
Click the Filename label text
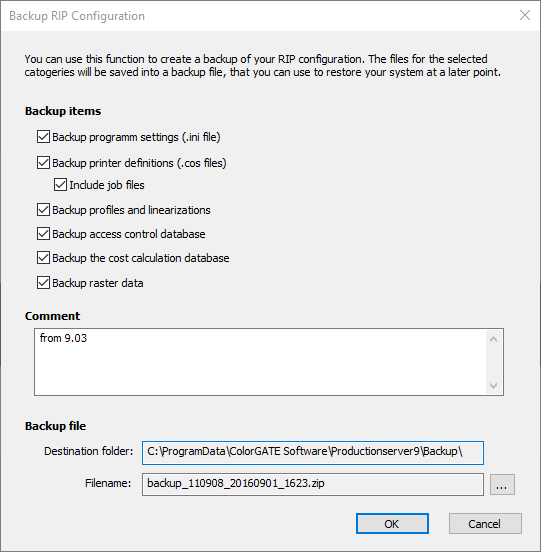click(x=108, y=483)
